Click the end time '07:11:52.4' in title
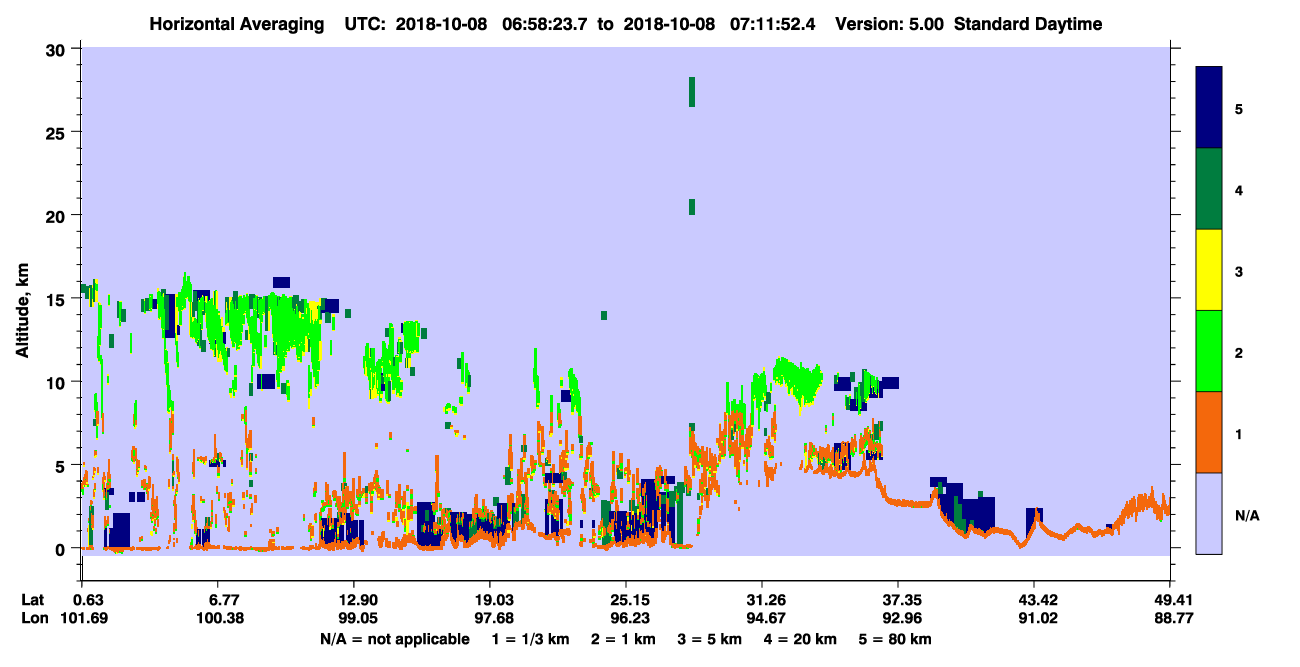 pos(775,24)
